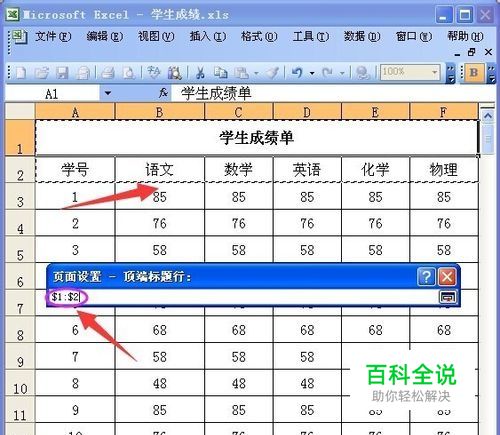Click the Open file icon
The height and width of the screenshot is (435, 500).
42,73
